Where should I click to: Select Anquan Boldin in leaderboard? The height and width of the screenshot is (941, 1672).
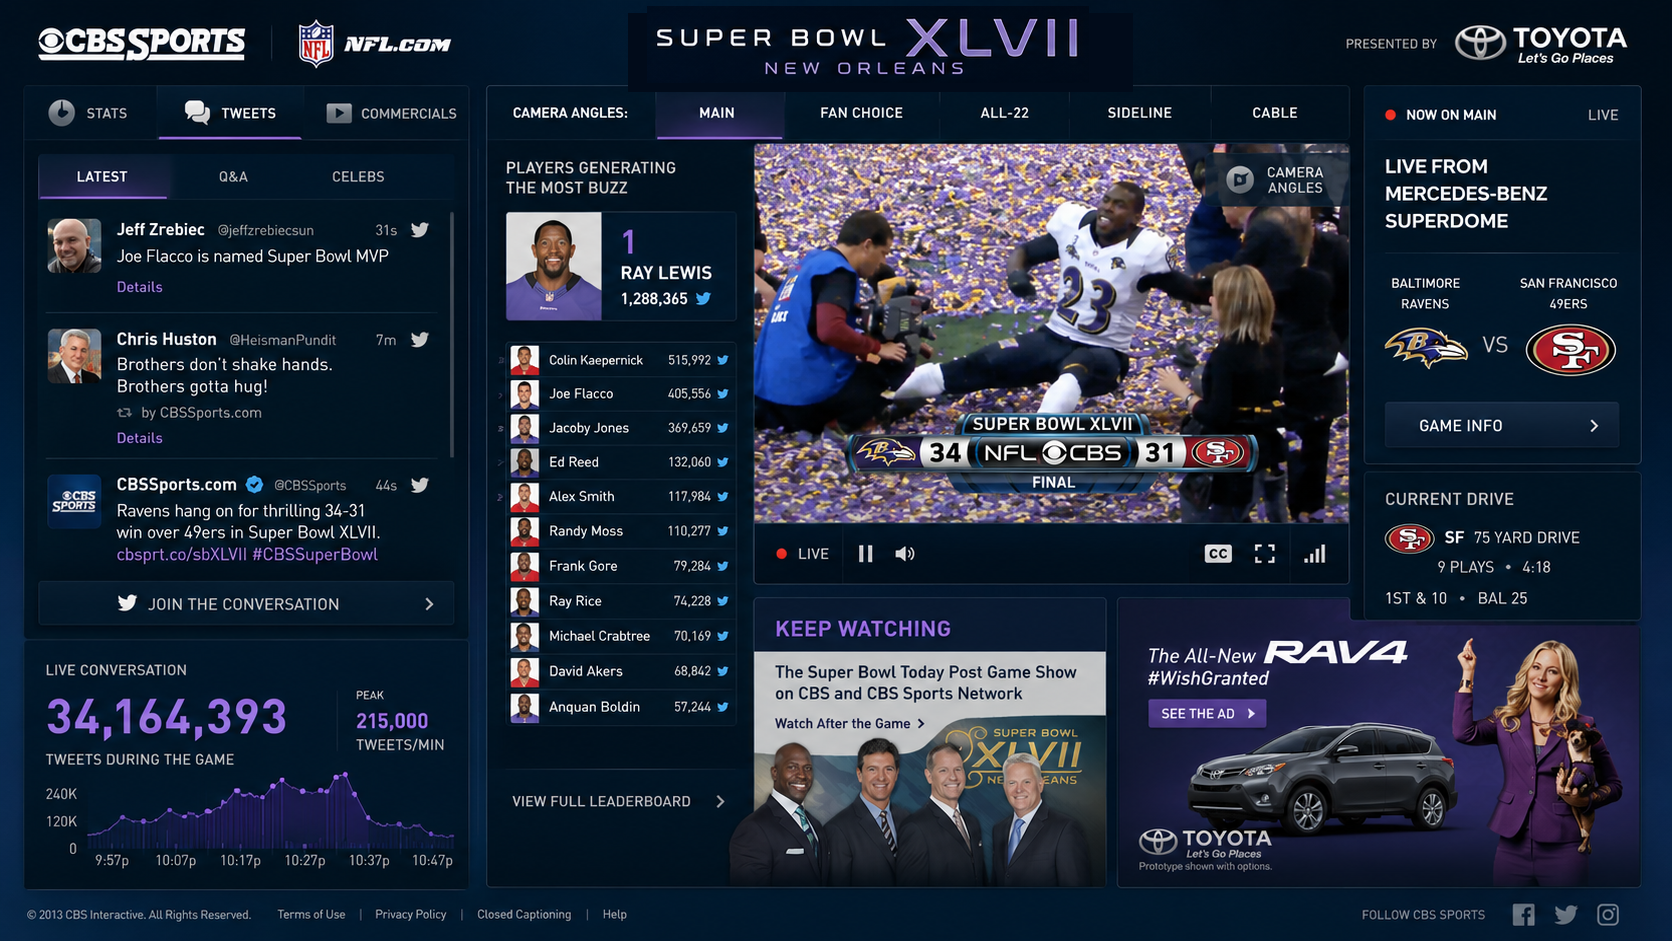620,707
